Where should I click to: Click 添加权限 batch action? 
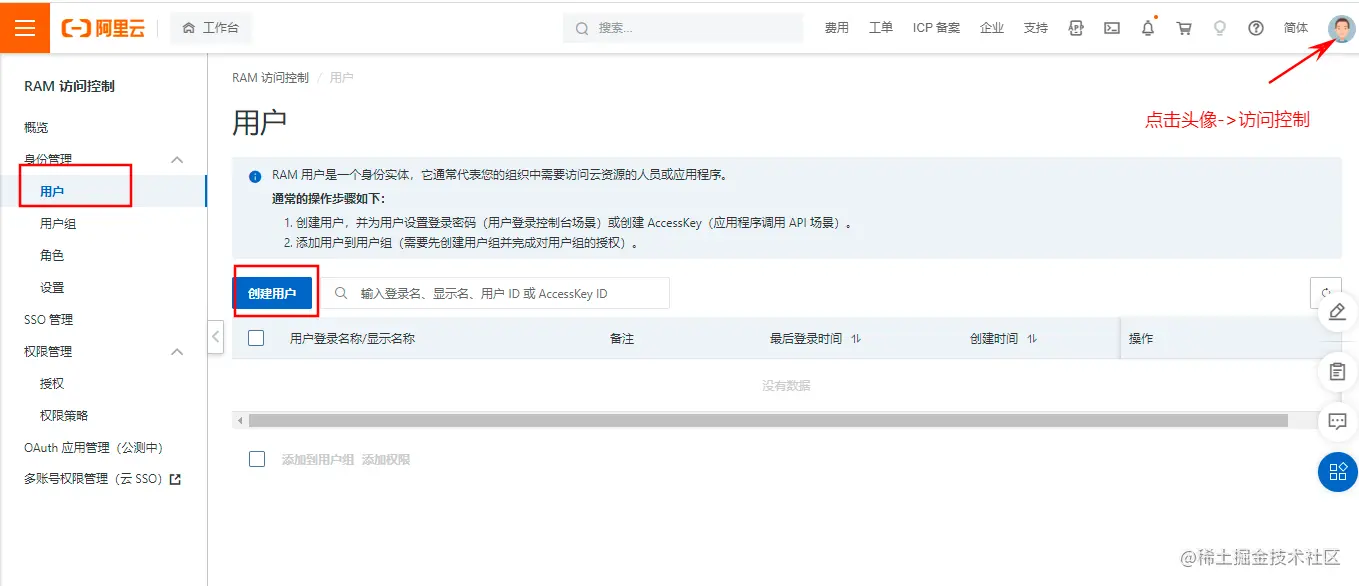(386, 460)
